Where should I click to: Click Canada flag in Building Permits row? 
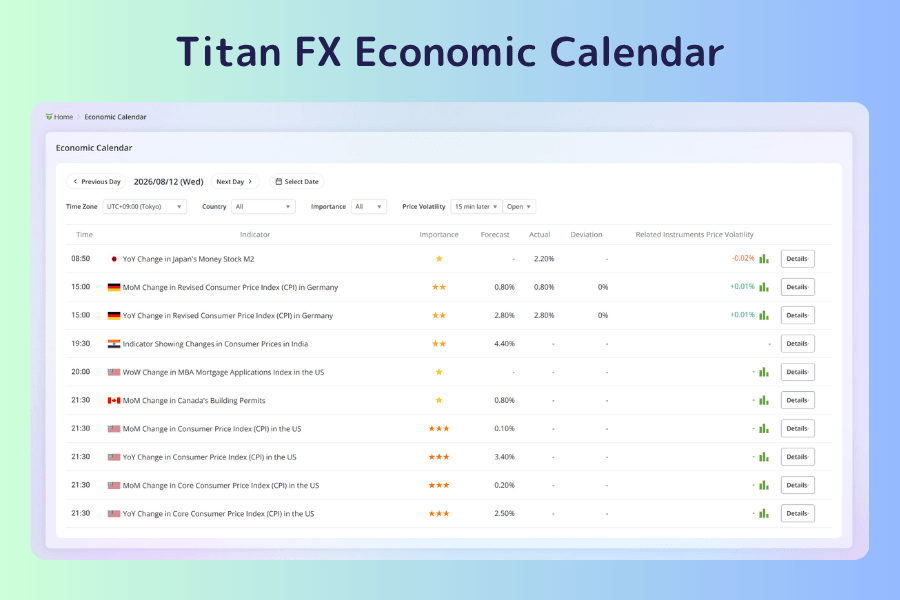click(114, 400)
